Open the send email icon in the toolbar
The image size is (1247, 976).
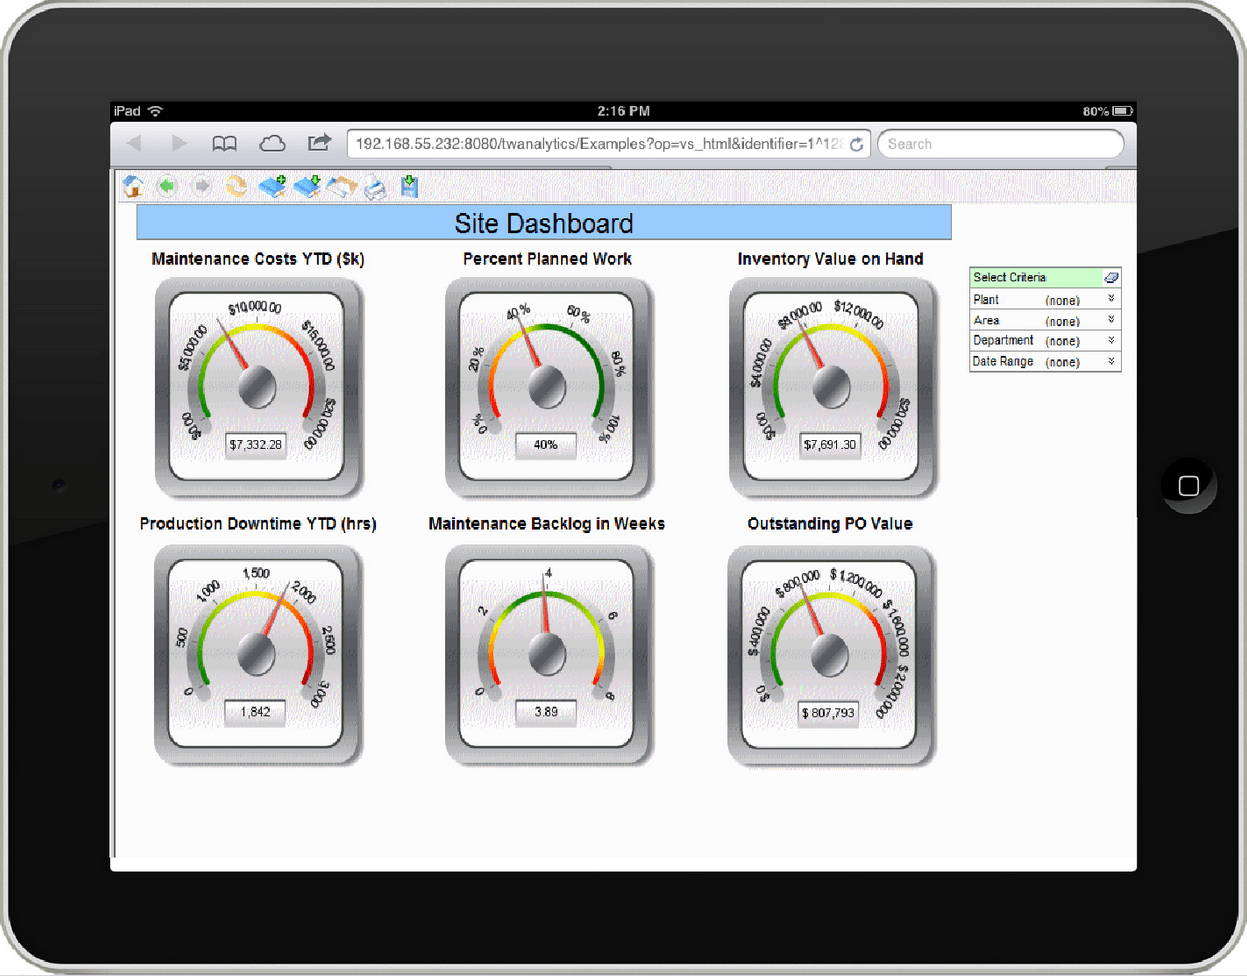341,187
